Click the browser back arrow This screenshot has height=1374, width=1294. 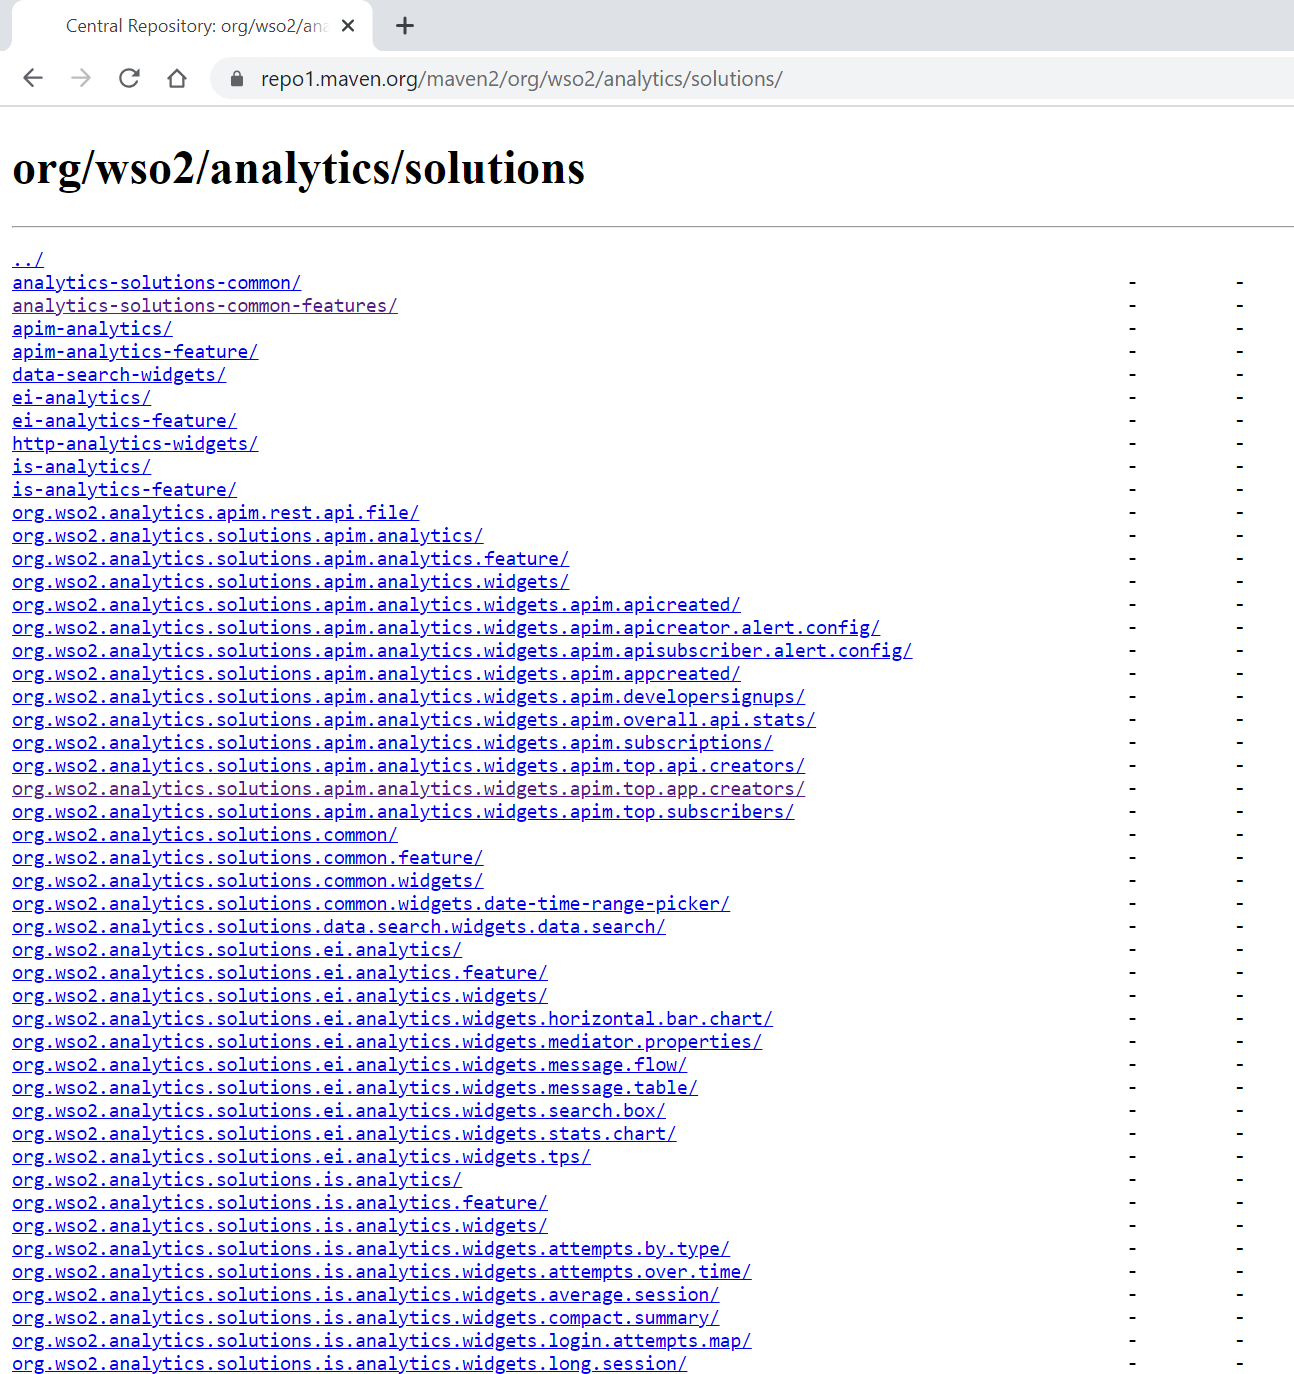point(33,78)
